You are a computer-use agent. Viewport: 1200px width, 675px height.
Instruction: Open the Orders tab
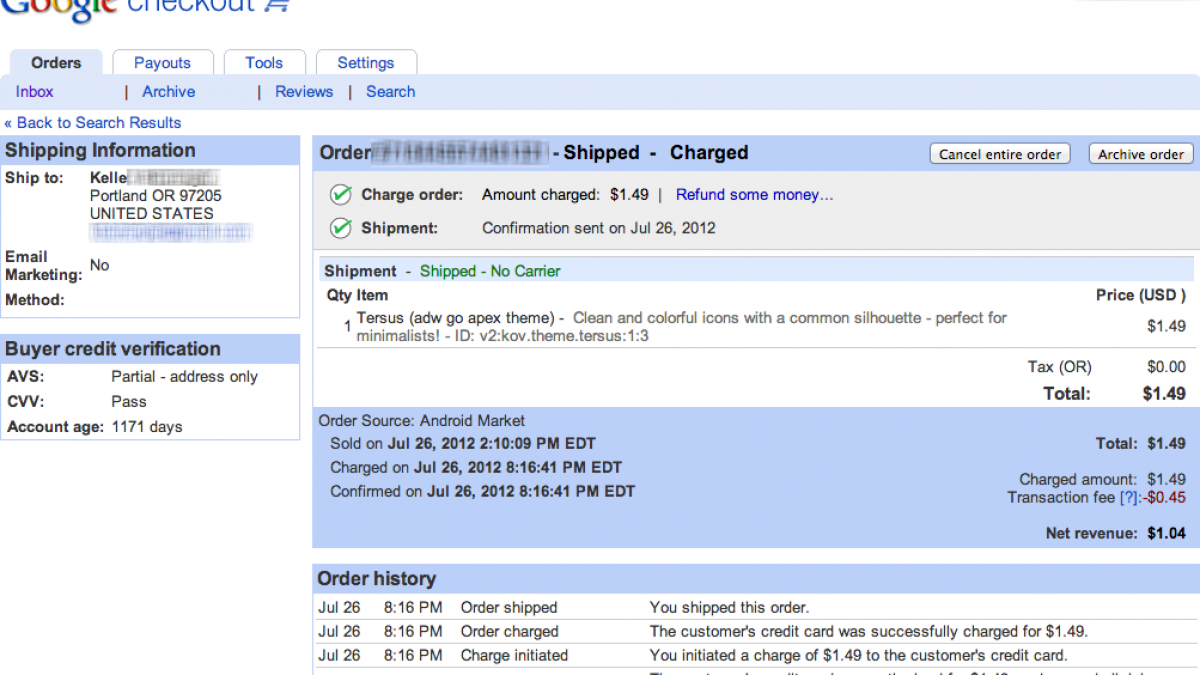click(x=56, y=63)
